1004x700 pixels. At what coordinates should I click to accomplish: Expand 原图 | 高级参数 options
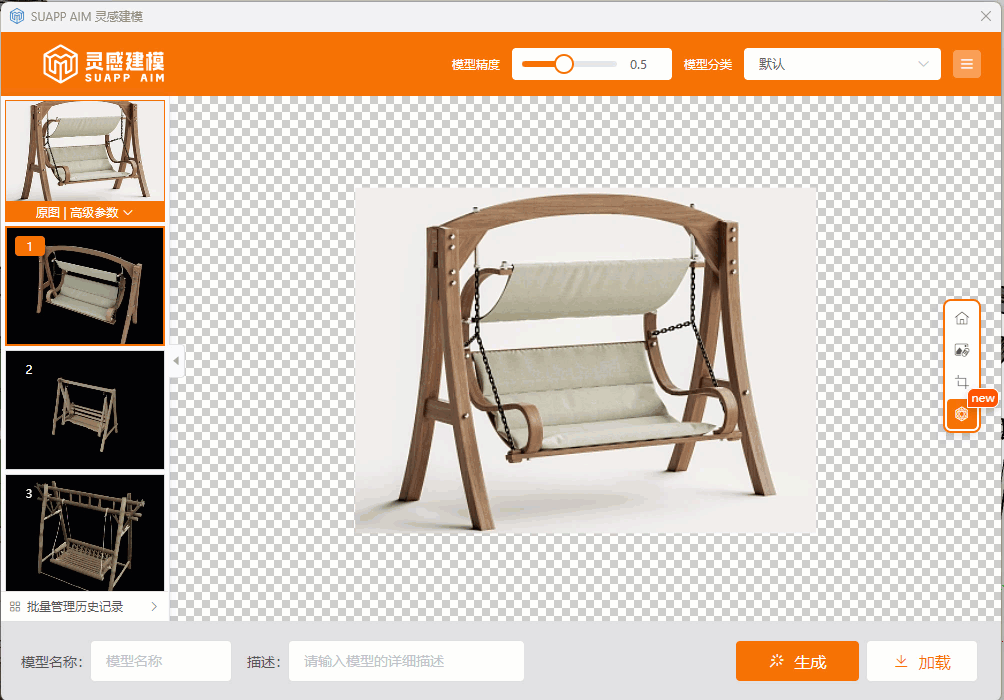pyautogui.click(x=85, y=212)
